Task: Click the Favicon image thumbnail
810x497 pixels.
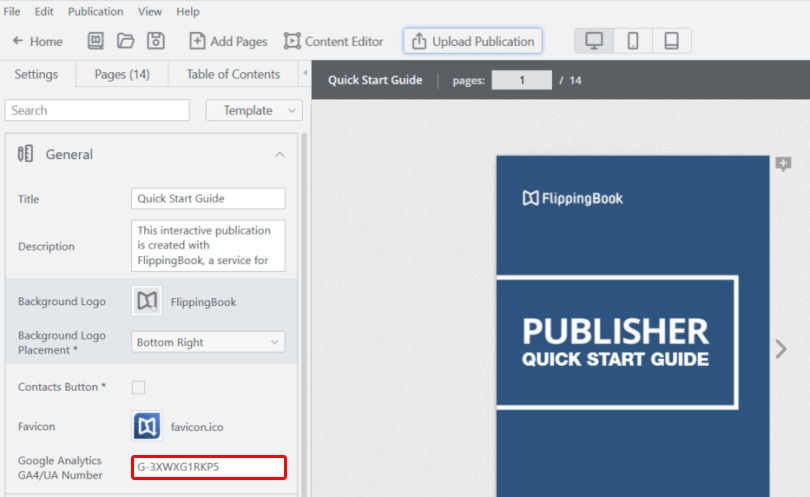Action: coord(147,426)
